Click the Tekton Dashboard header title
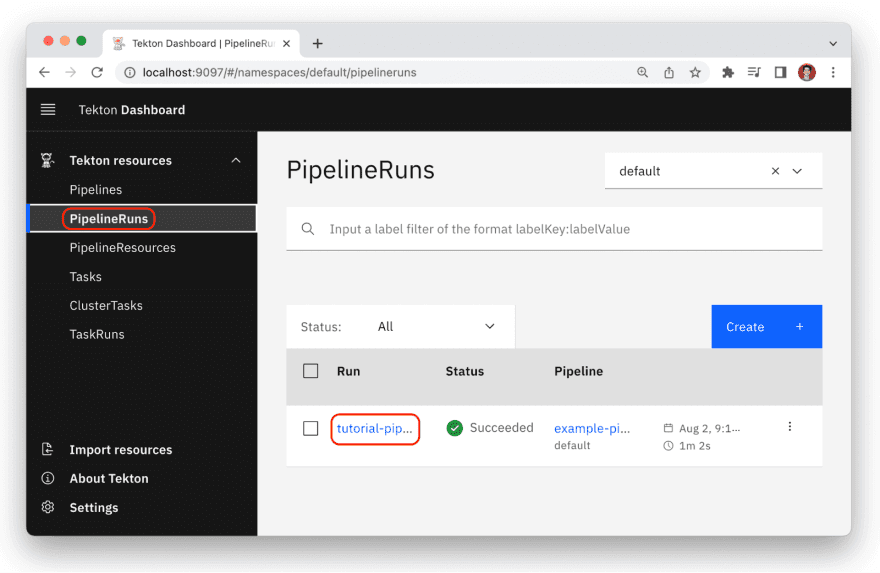This screenshot has height=573, width=880. (x=132, y=109)
